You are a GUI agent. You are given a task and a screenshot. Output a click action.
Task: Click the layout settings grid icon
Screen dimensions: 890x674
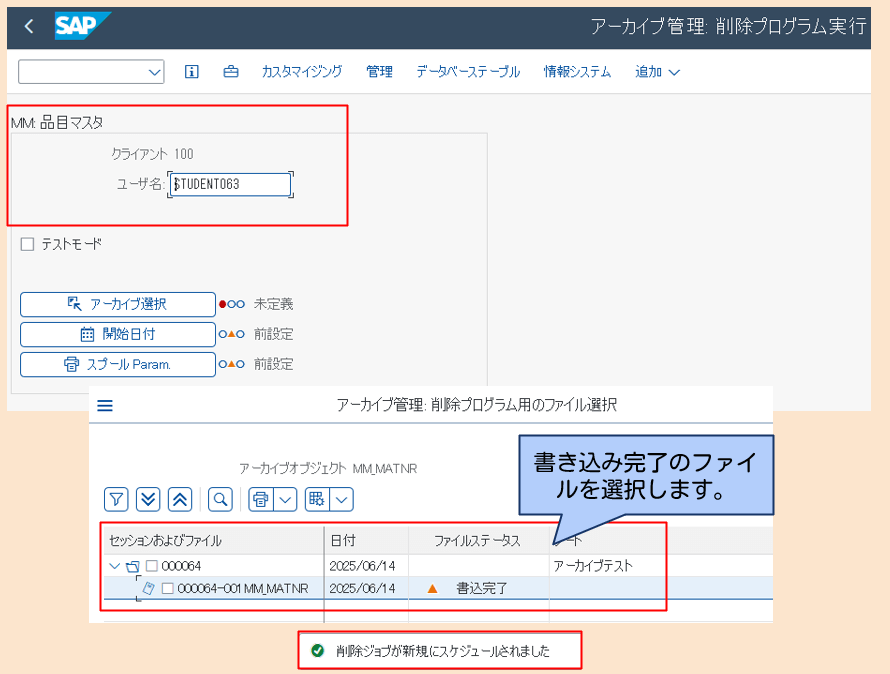point(317,500)
